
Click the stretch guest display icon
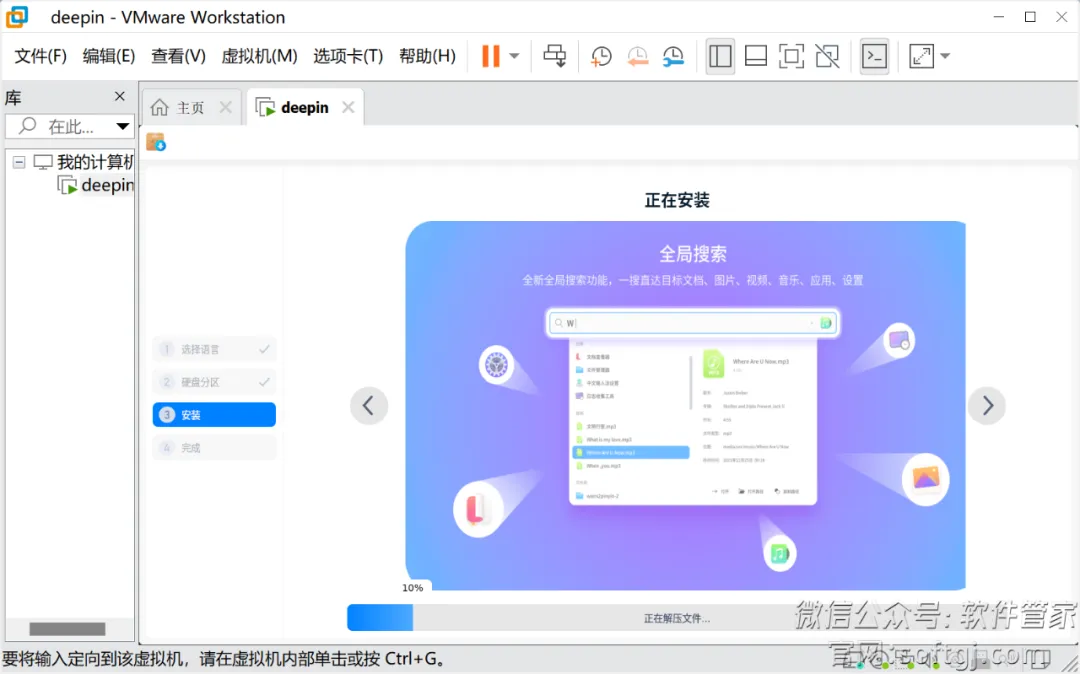point(921,56)
